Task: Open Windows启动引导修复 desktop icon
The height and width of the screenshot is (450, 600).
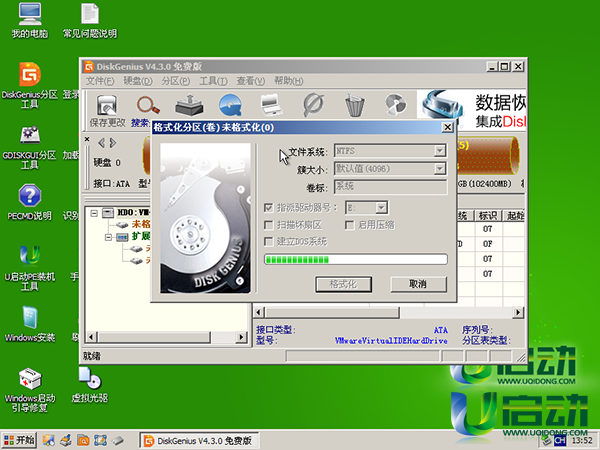Action: coord(30,390)
